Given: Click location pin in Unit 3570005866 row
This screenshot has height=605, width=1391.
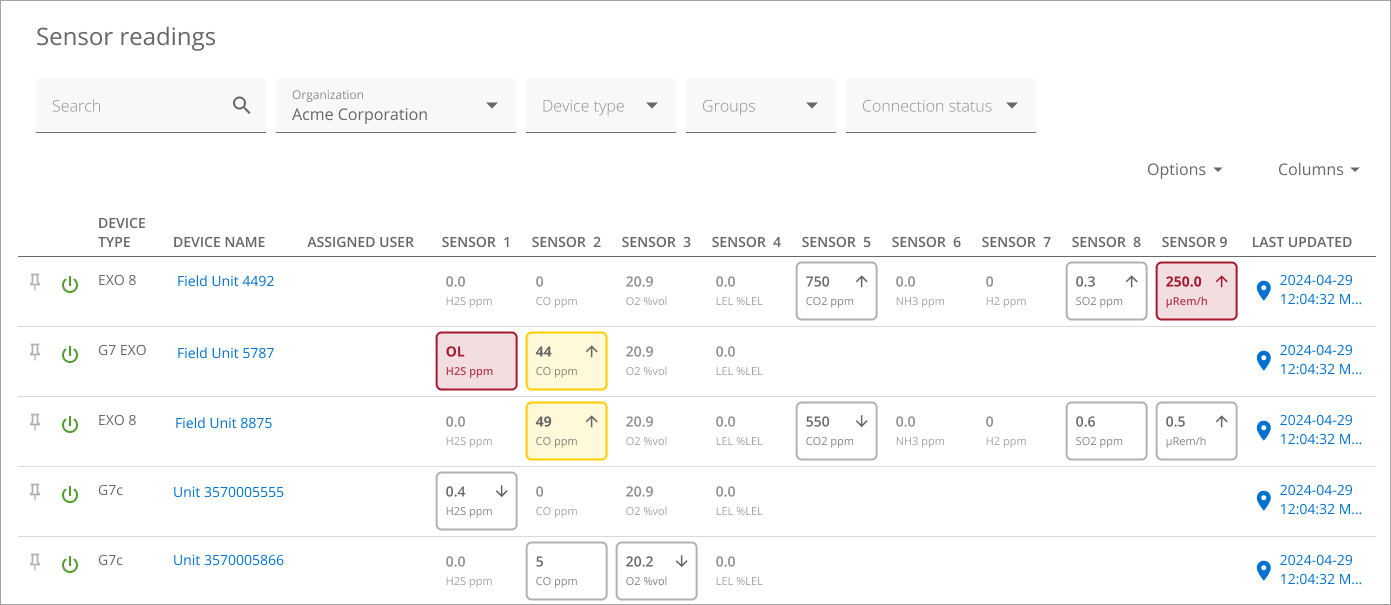Looking at the screenshot, I should (1263, 570).
